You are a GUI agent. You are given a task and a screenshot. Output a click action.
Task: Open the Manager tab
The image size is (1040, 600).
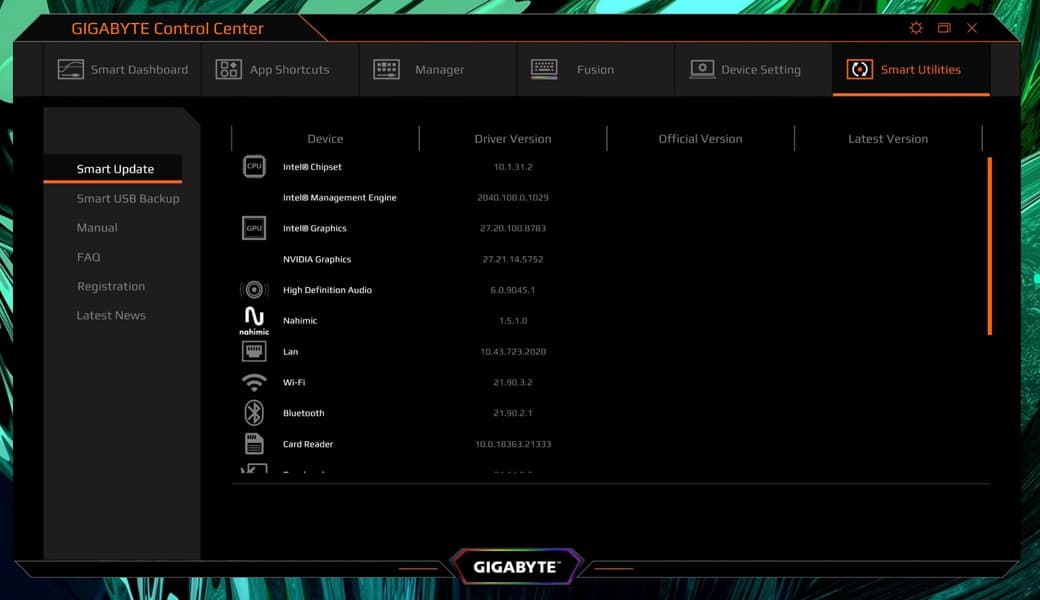(438, 70)
